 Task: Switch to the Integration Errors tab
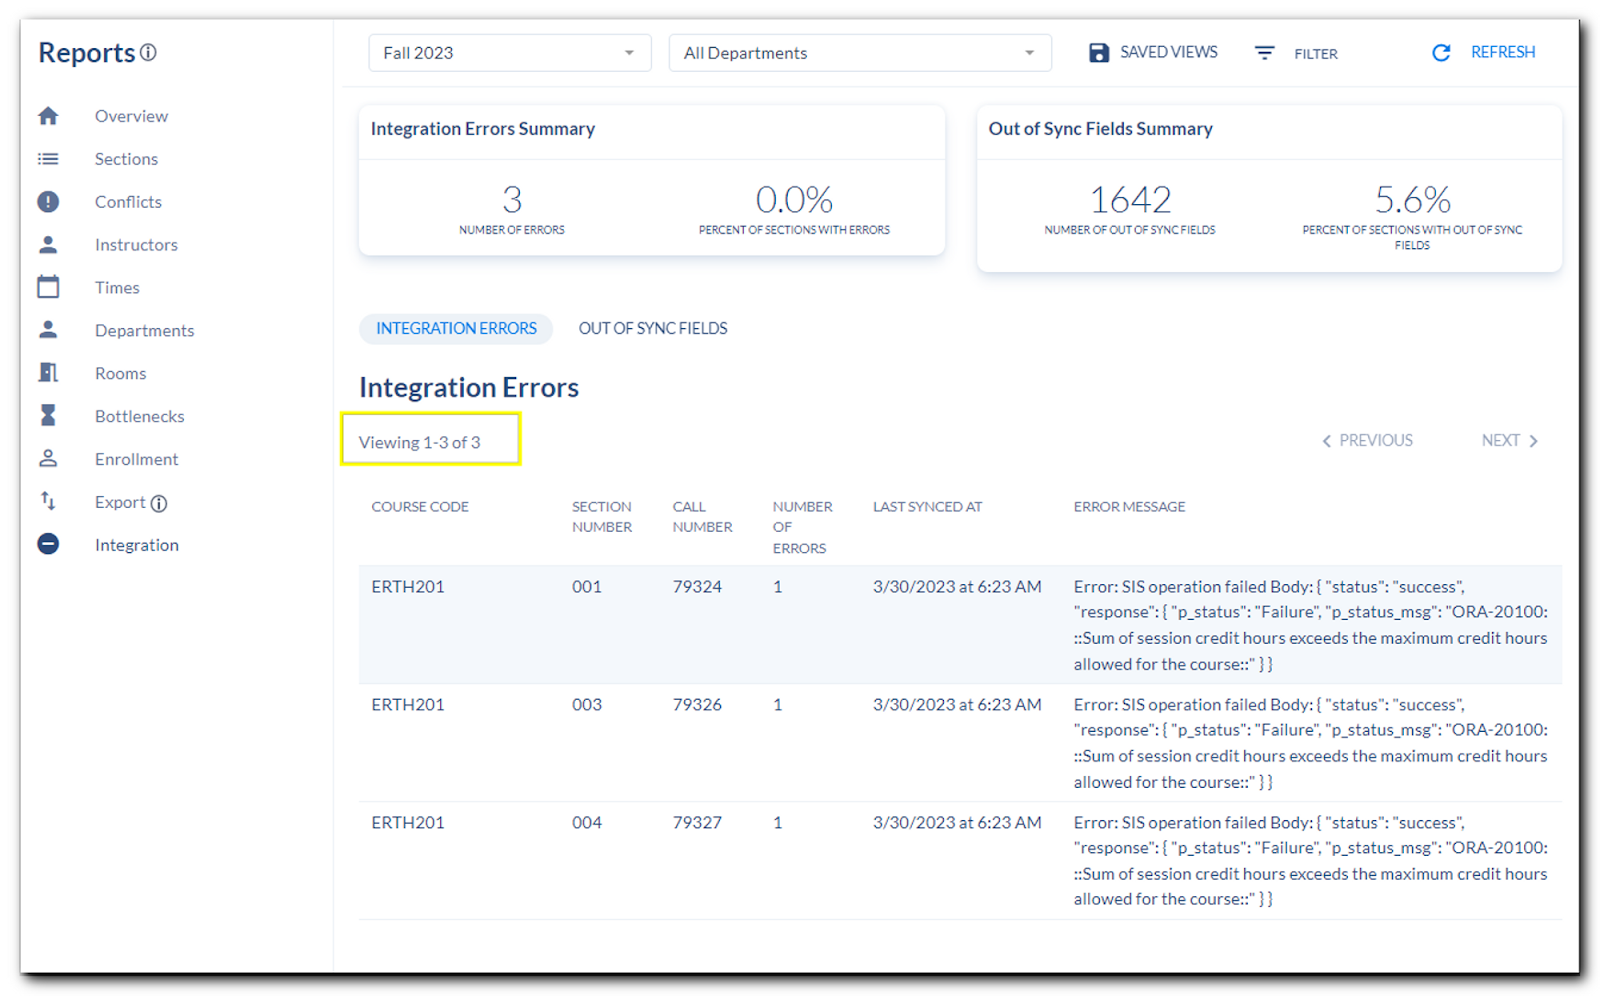tap(456, 328)
